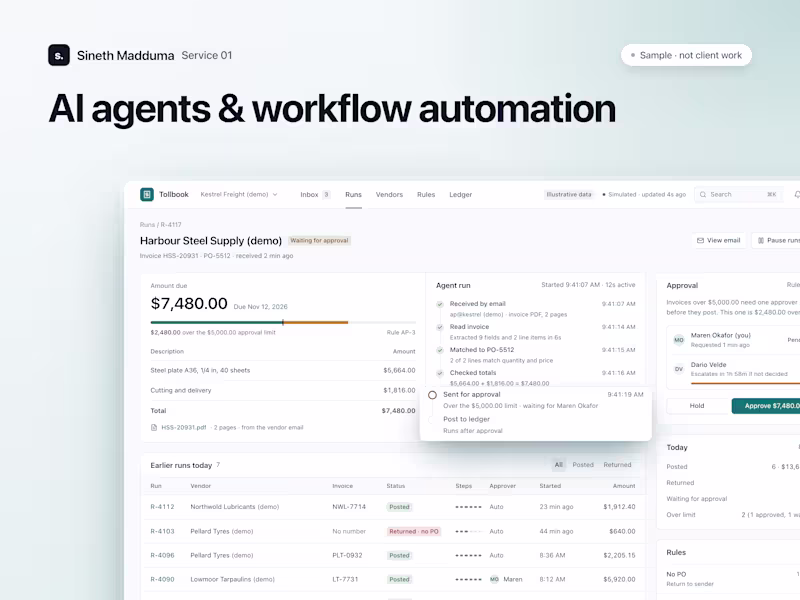Click the Vendor column header
Image resolution: width=800 pixels, height=600 pixels.
(201, 486)
